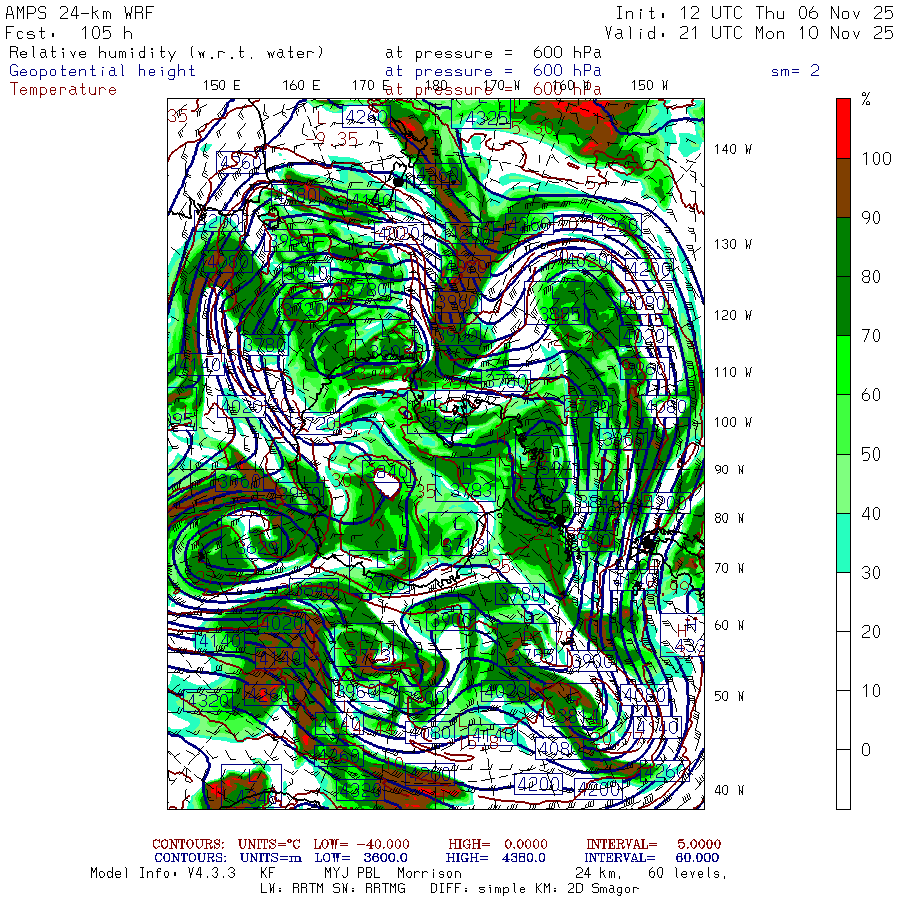
Task: Click the '100' colorbar tick label
Action: coord(876,158)
